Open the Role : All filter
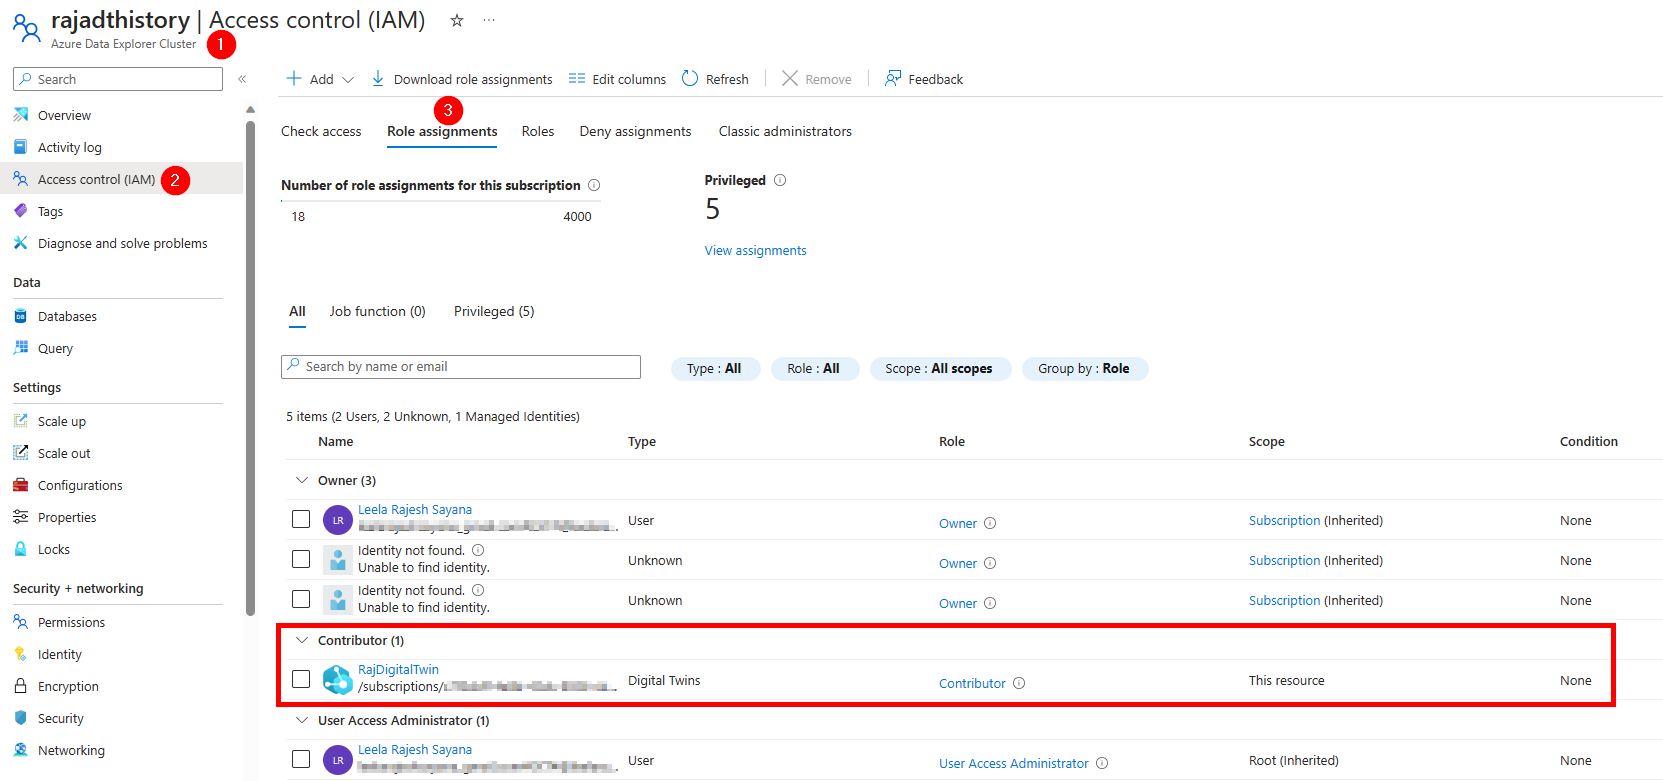The height and width of the screenshot is (781, 1663). [x=814, y=369]
